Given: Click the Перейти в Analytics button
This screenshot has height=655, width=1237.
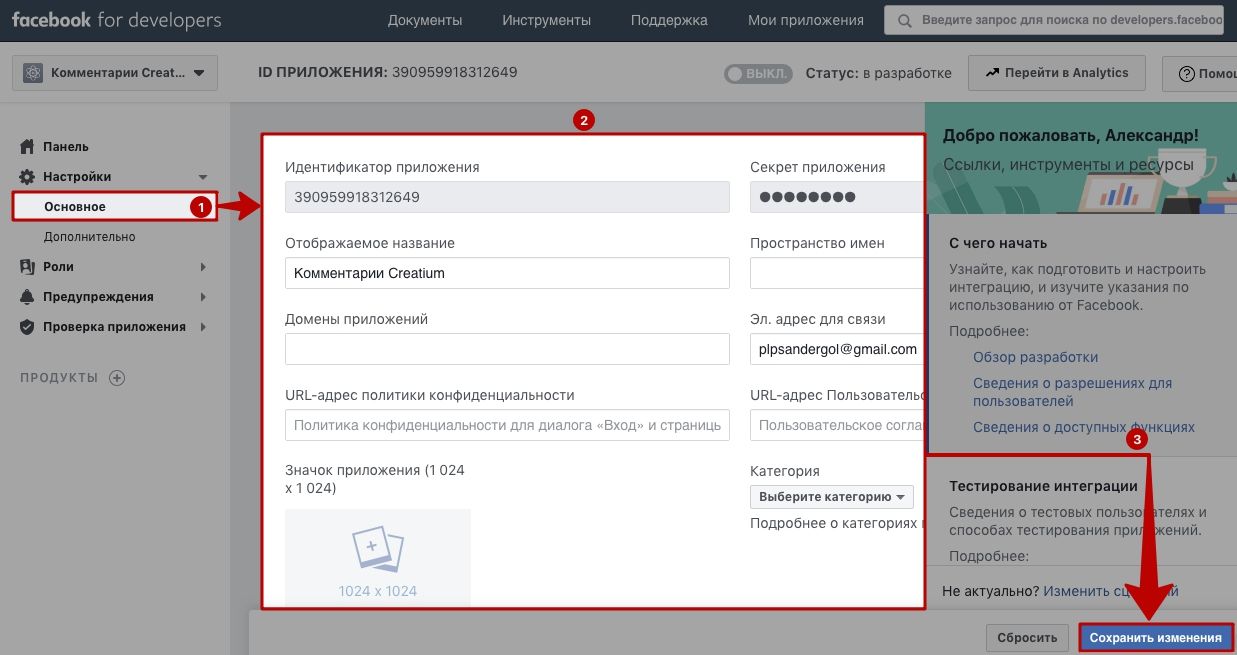Looking at the screenshot, I should (x=1057, y=73).
